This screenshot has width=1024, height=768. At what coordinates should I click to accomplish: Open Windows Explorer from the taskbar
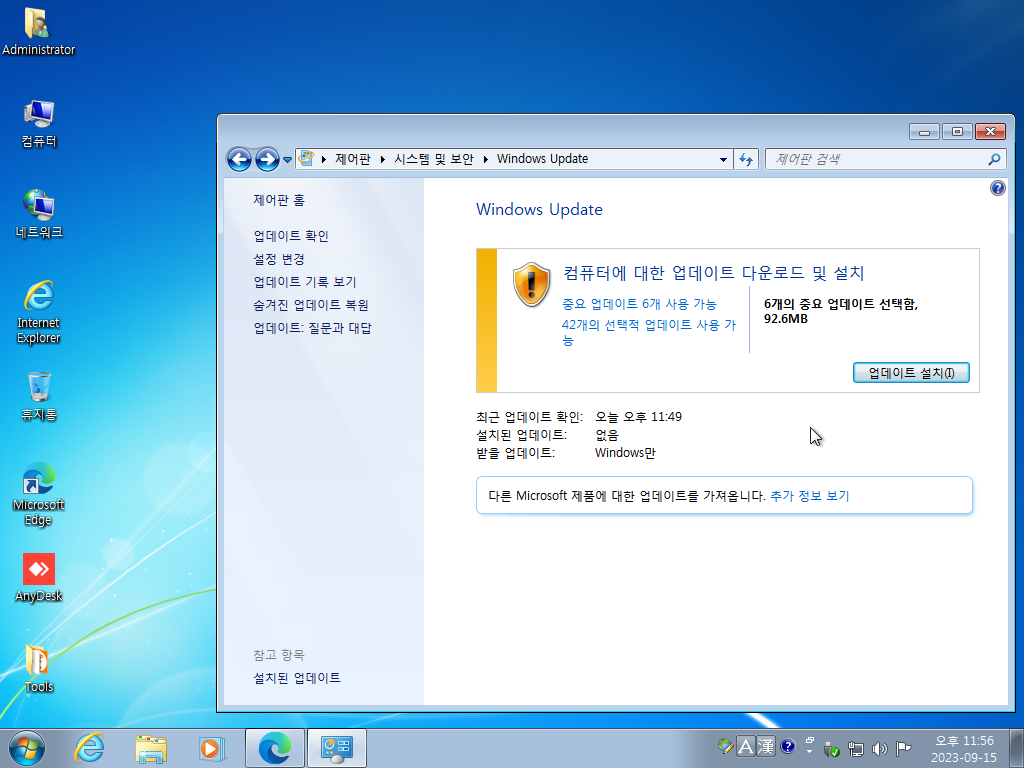click(x=151, y=748)
